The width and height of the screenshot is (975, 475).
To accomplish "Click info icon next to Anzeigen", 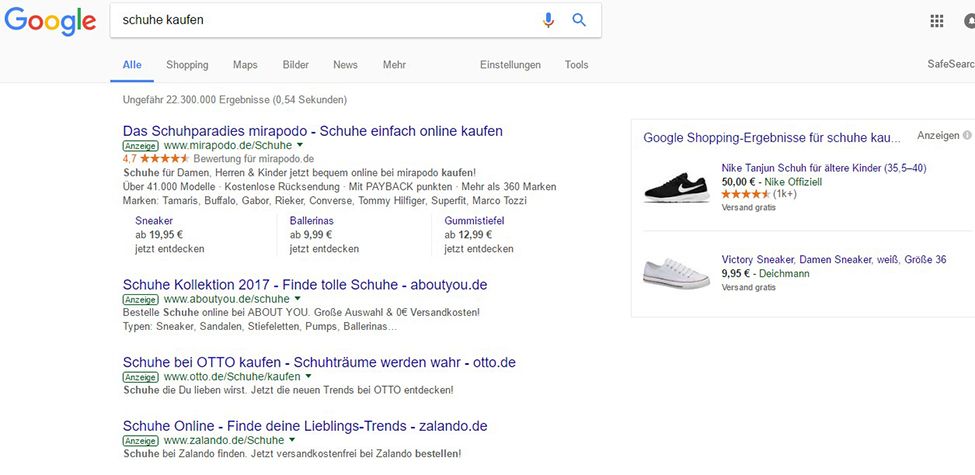I will click(967, 135).
